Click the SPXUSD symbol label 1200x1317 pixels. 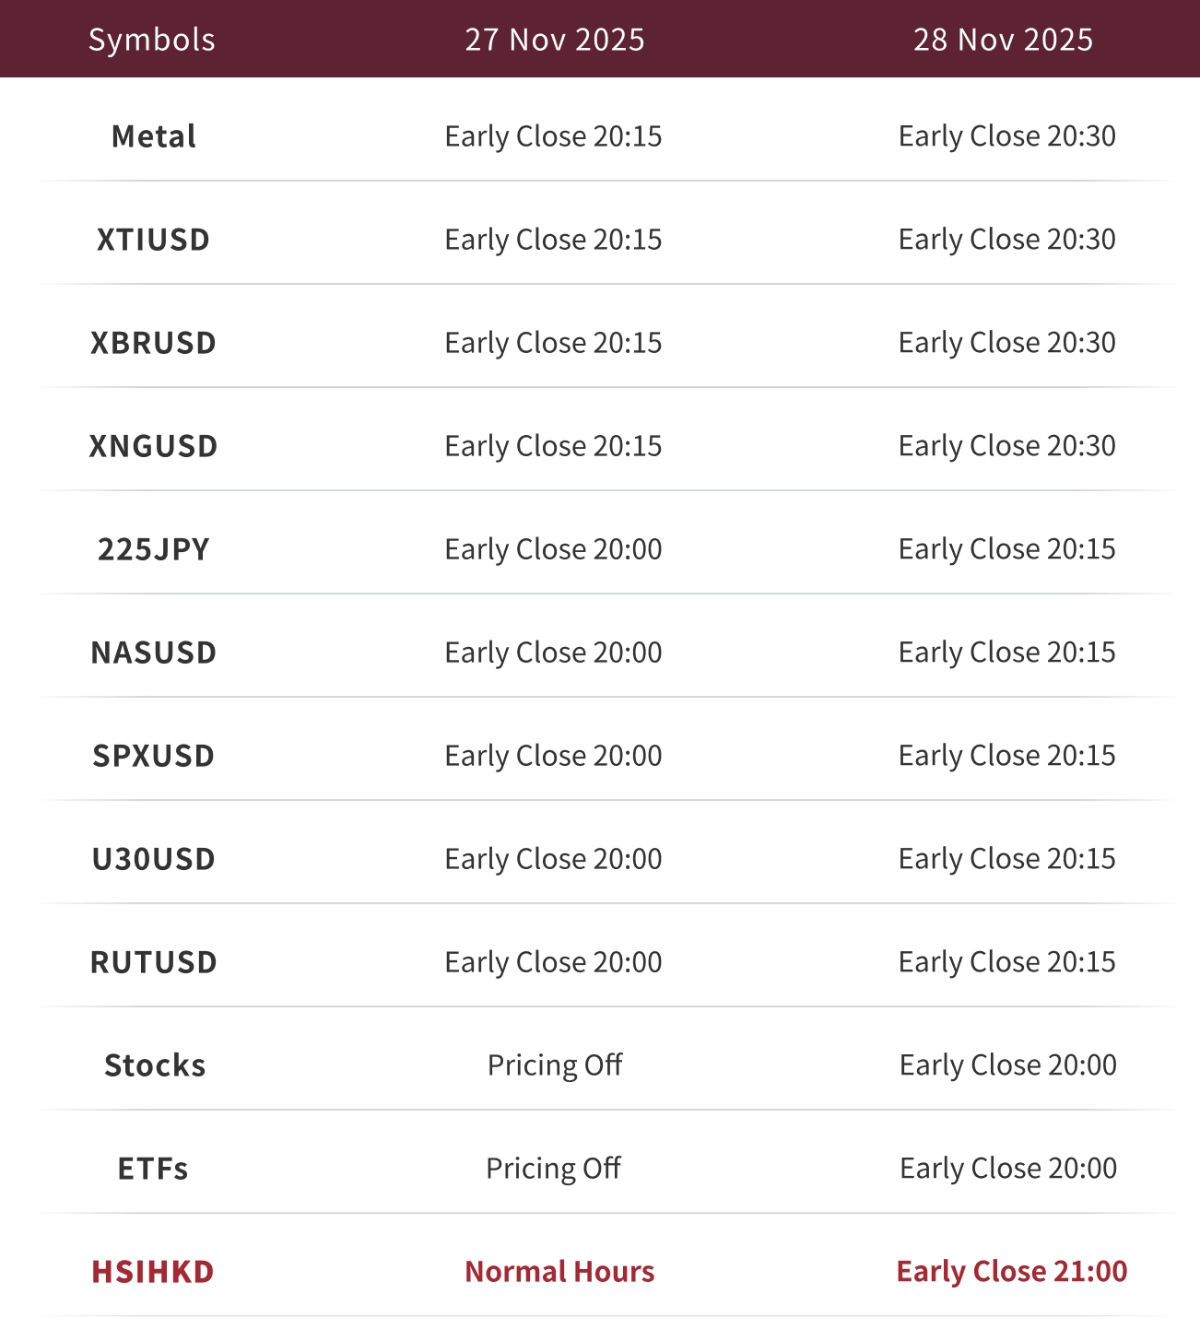tap(153, 756)
